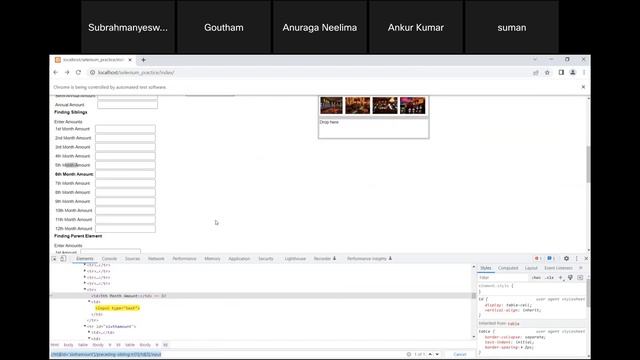This screenshot has height=360, width=640.
Task: Open the Chrome profile icon
Action: pos(573,72)
